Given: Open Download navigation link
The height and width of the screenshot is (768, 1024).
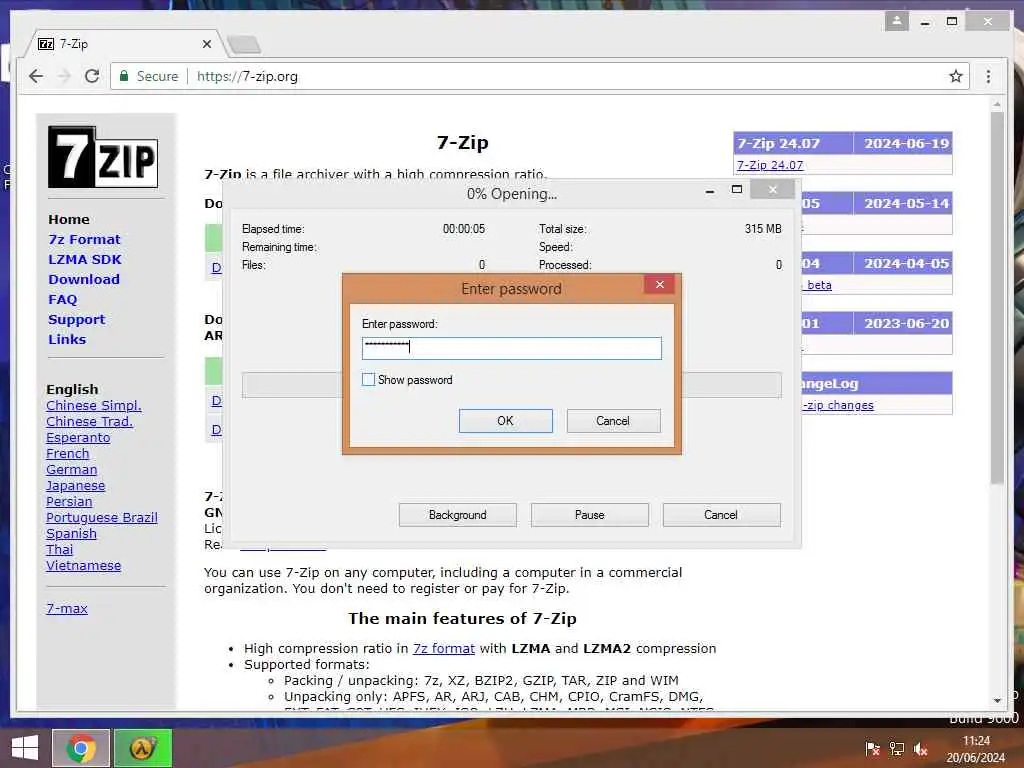Looking at the screenshot, I should click(84, 280).
